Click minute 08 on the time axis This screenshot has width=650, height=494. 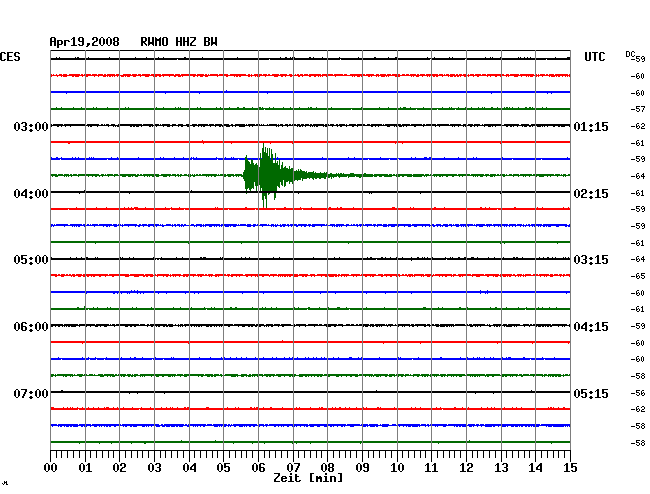point(327,467)
